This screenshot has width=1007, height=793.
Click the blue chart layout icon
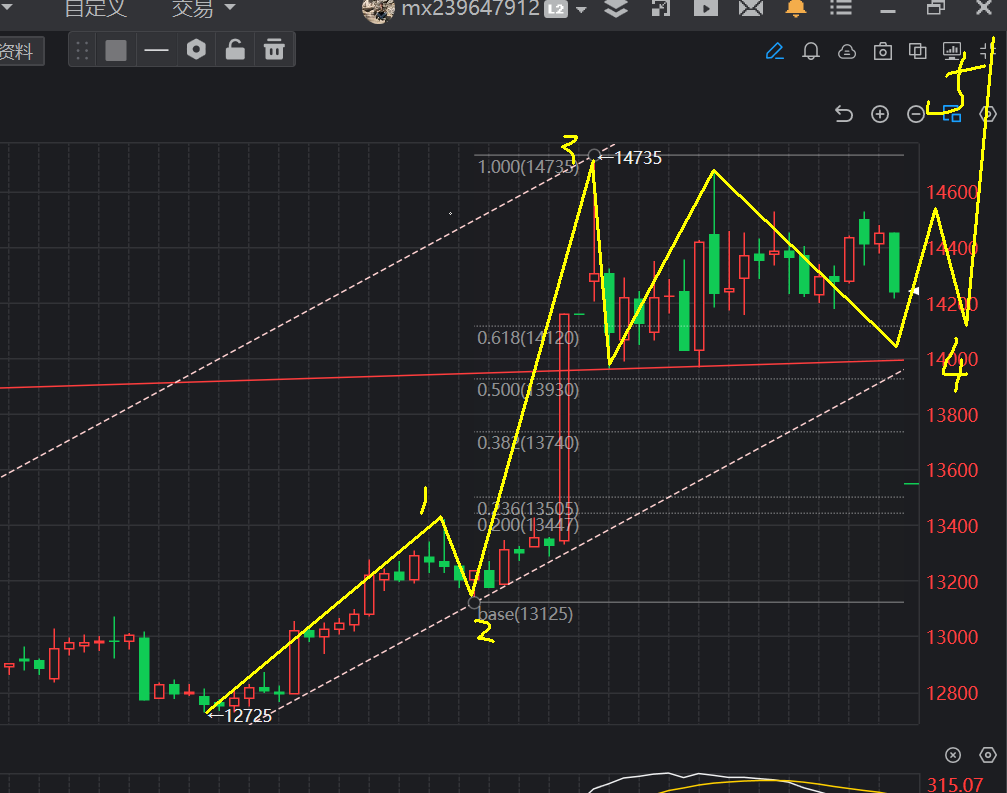coord(952,114)
